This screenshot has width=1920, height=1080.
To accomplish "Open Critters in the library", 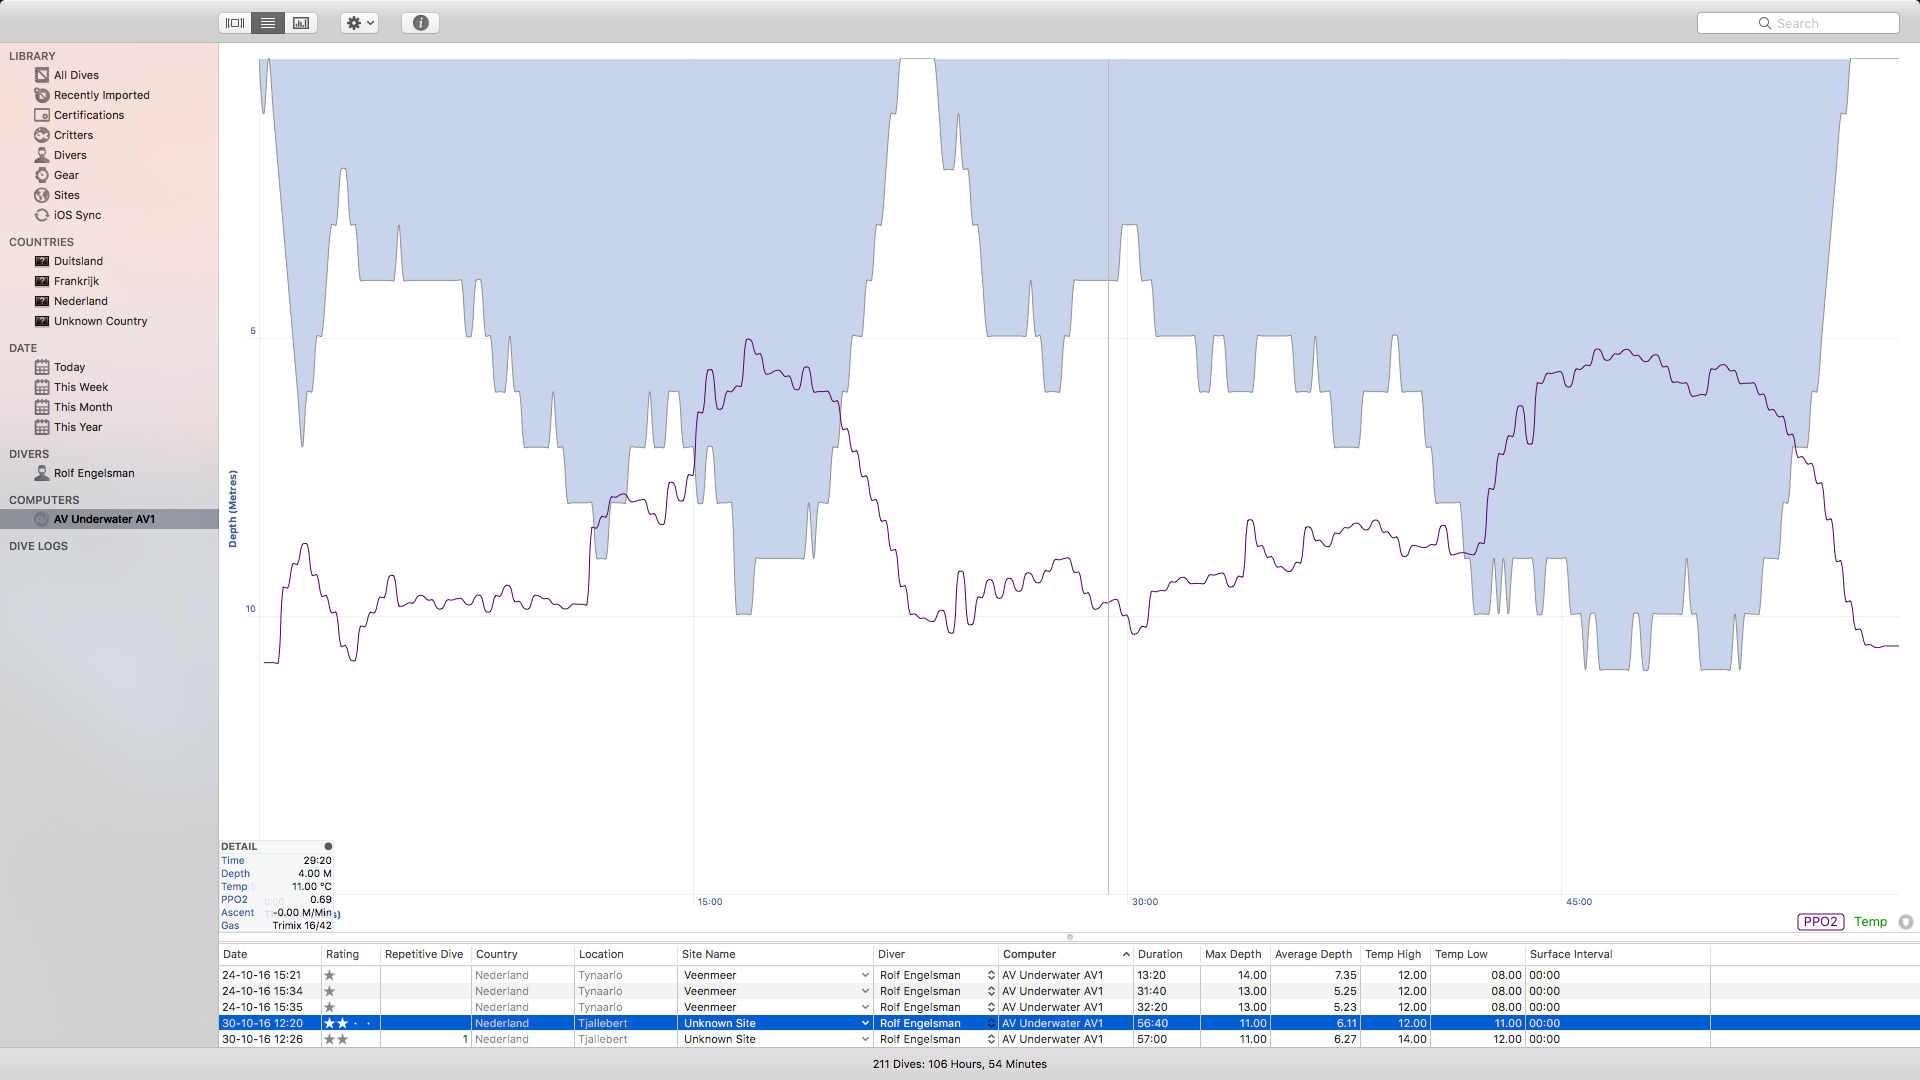I will pyautogui.click(x=73, y=135).
